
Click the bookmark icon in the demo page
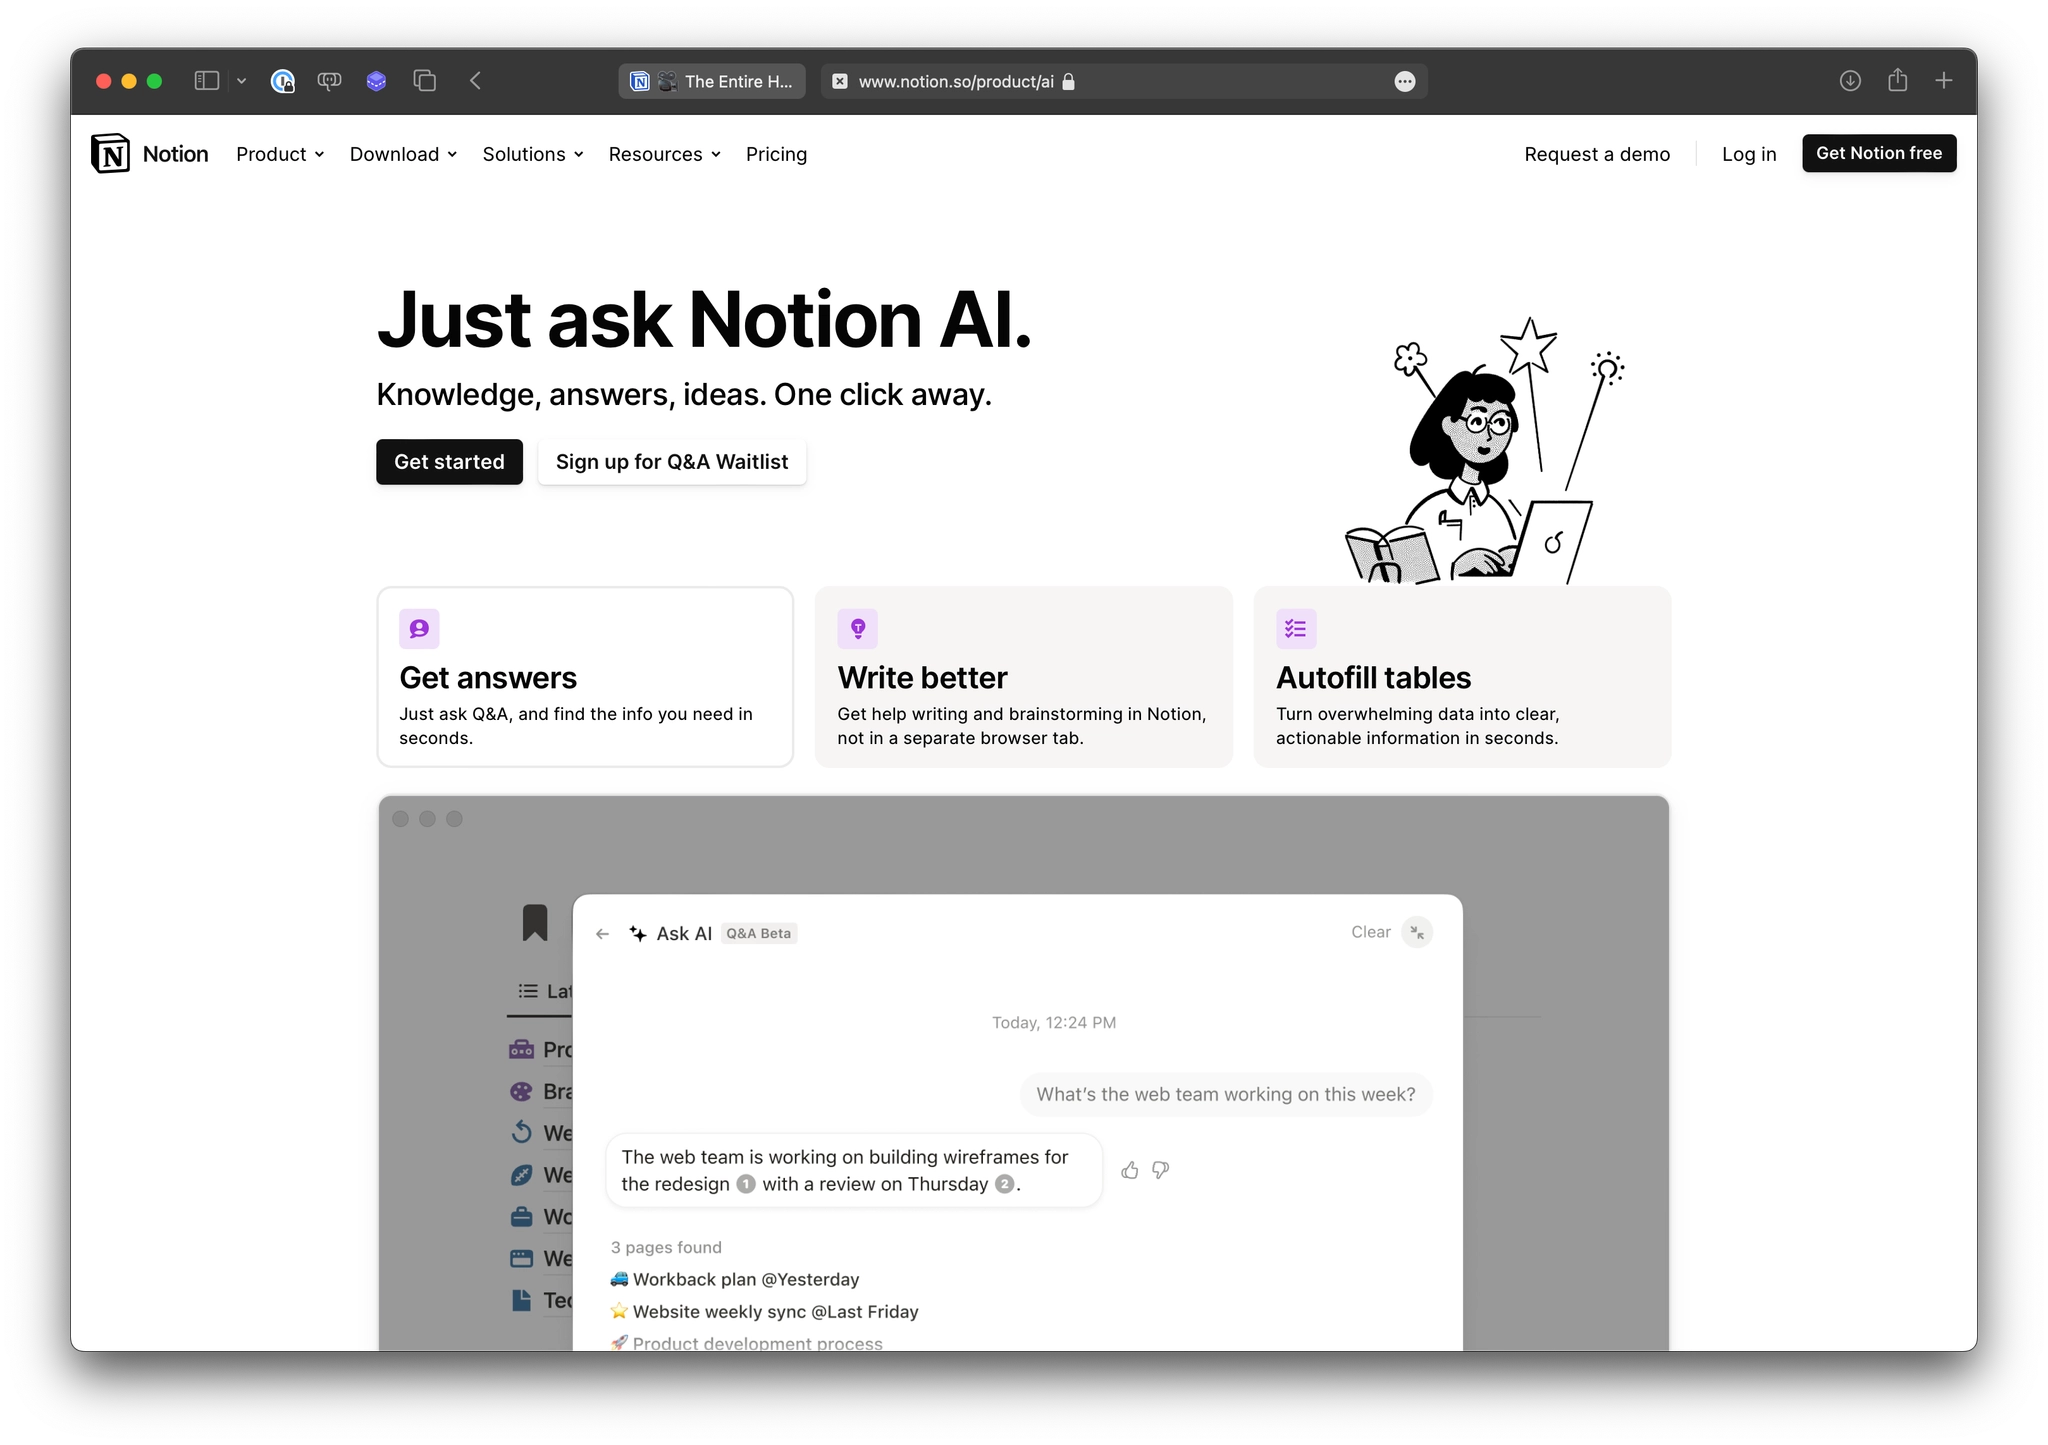(536, 922)
